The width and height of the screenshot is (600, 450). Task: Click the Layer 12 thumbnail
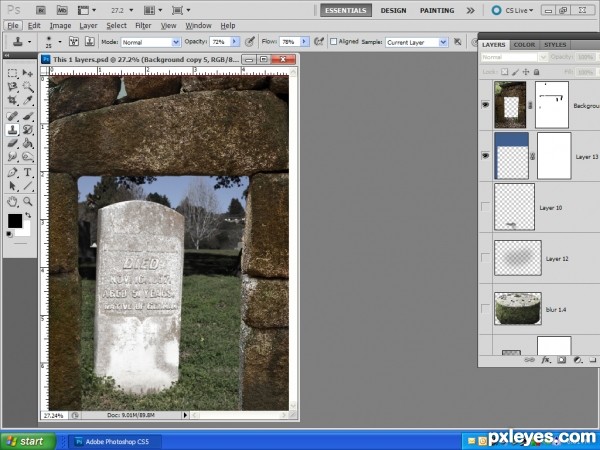(x=518, y=258)
